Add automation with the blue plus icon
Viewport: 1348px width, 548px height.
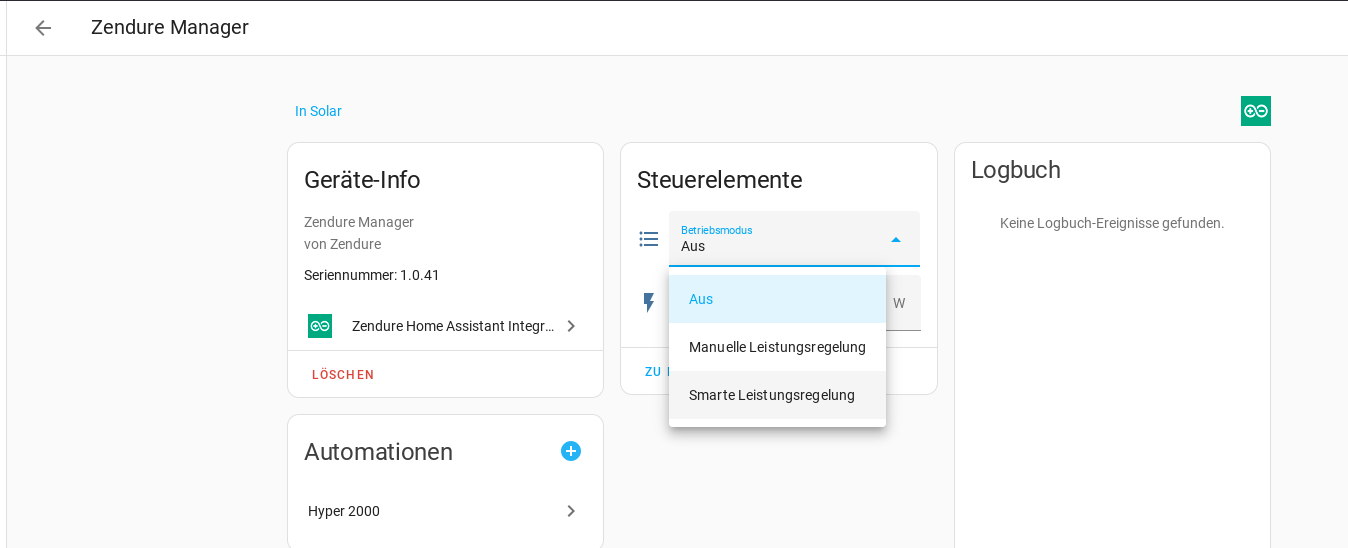click(x=571, y=451)
